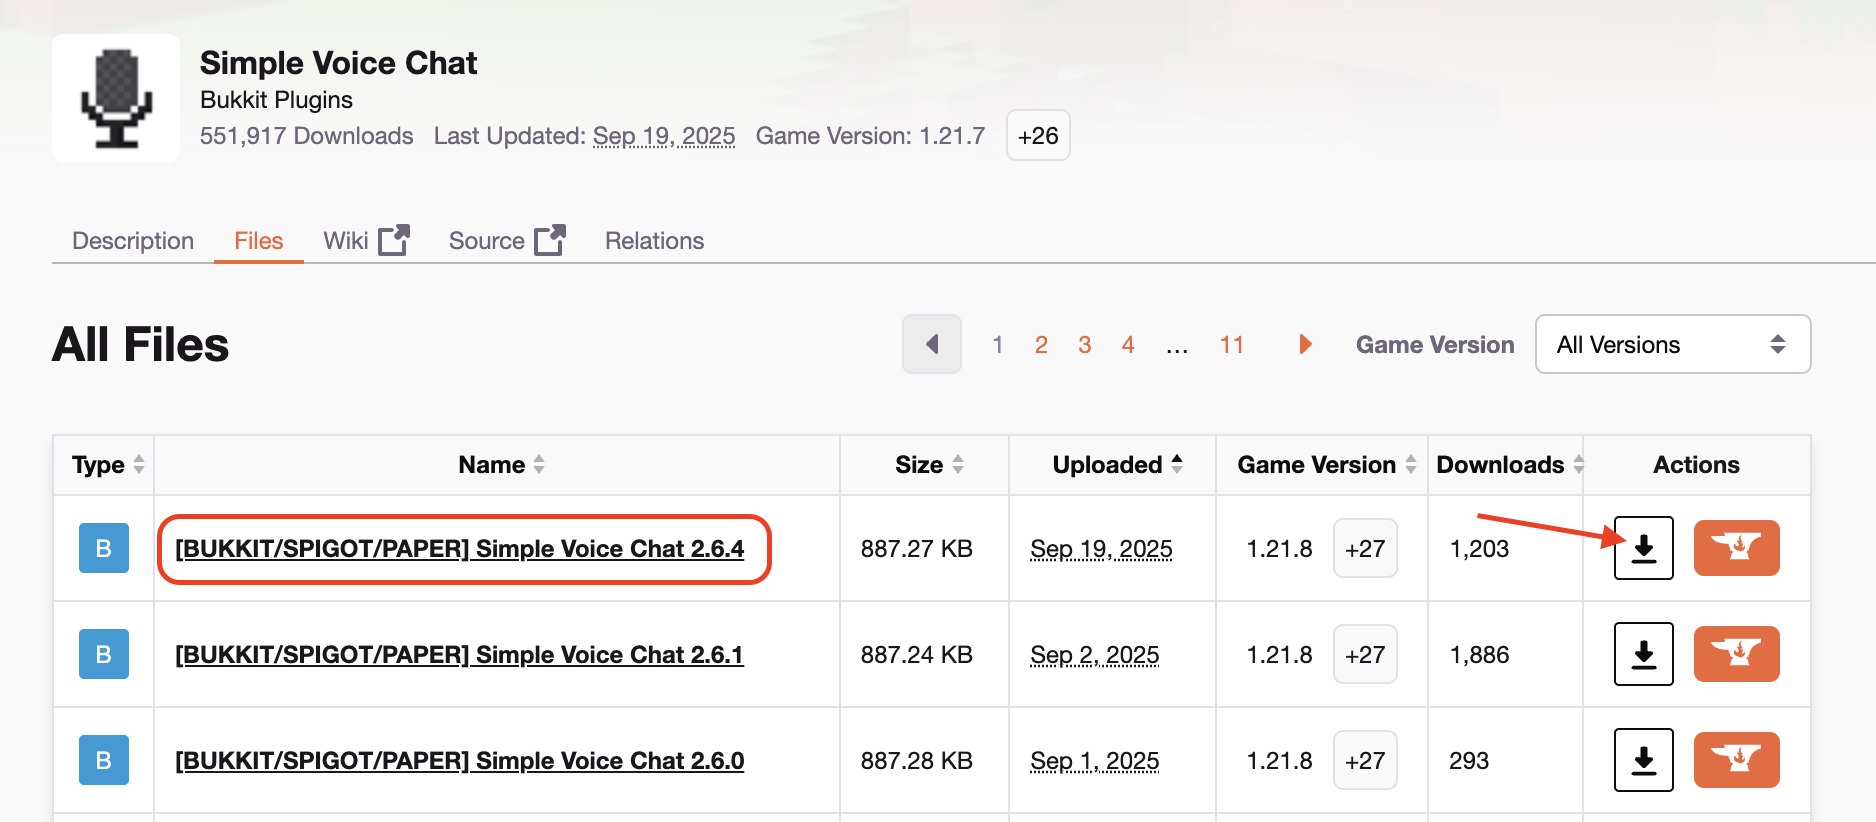Download Simple Voice Chat 2.6.4 file
The image size is (1876, 822).
(x=1643, y=548)
